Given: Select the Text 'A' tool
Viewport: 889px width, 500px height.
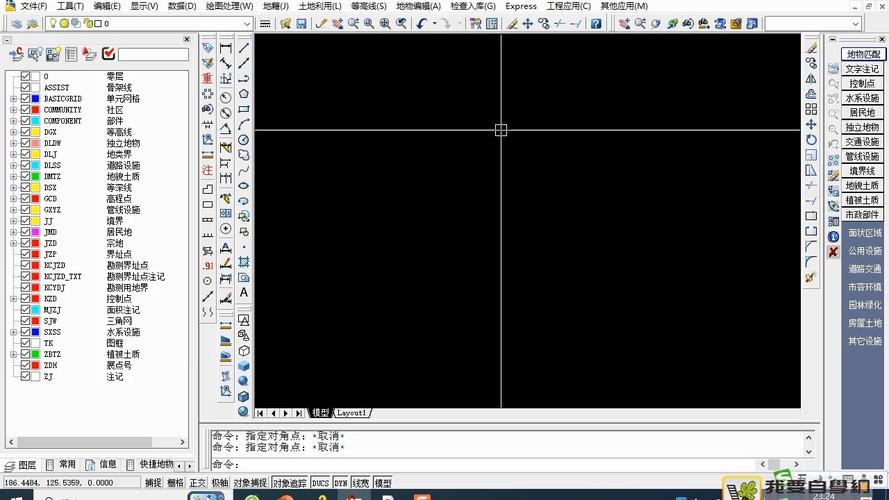Looking at the screenshot, I should [244, 293].
